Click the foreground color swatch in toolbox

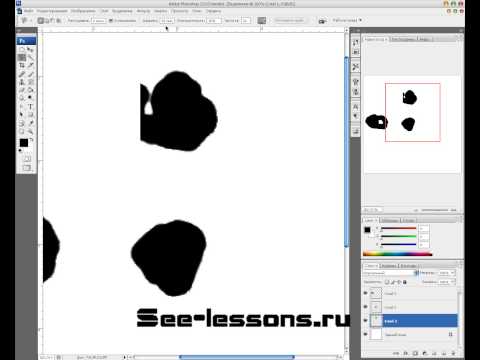[x=23, y=143]
